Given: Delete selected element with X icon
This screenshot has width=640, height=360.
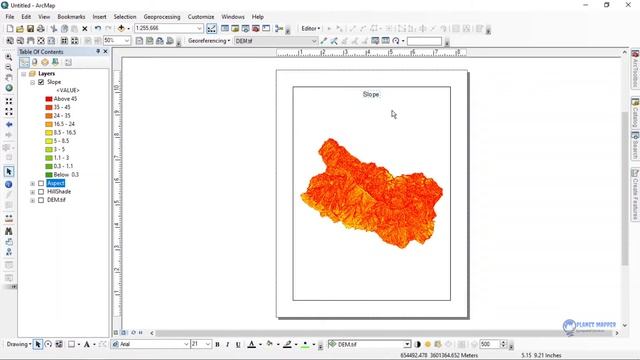Looking at the screenshot, I should point(84,29).
